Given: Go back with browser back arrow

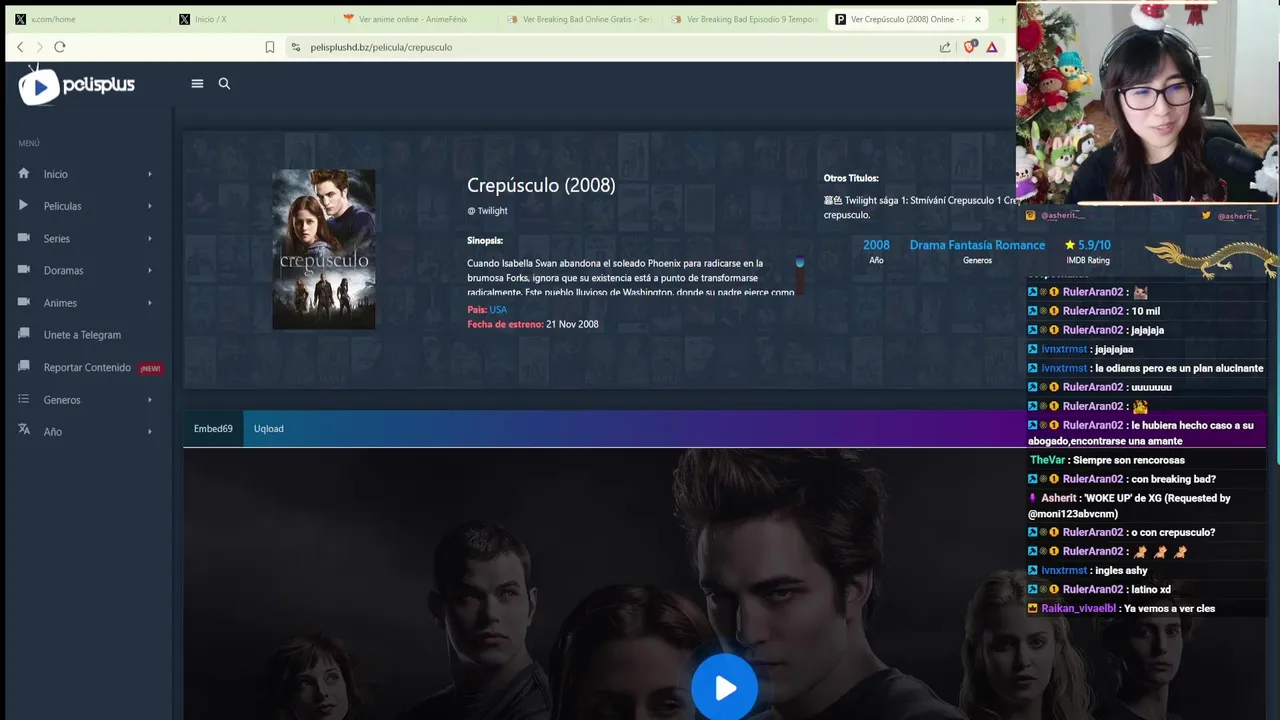Looking at the screenshot, I should [x=19, y=47].
